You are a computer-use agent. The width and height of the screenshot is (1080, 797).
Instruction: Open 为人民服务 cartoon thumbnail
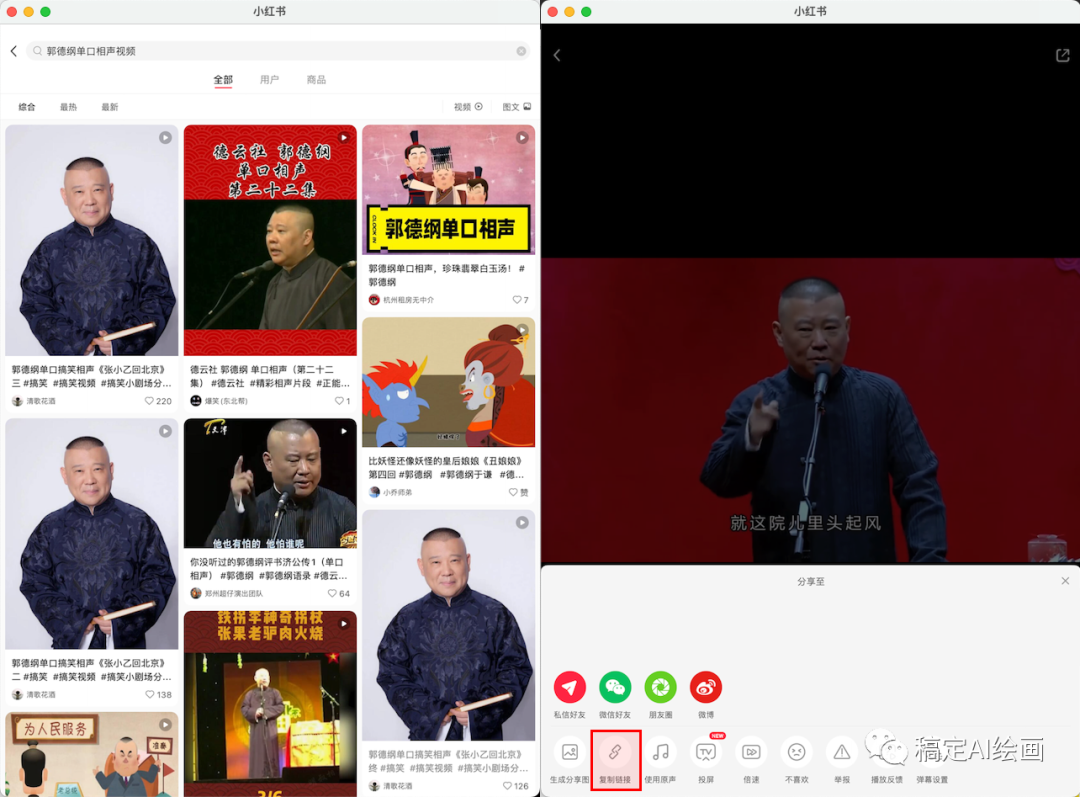click(x=92, y=754)
